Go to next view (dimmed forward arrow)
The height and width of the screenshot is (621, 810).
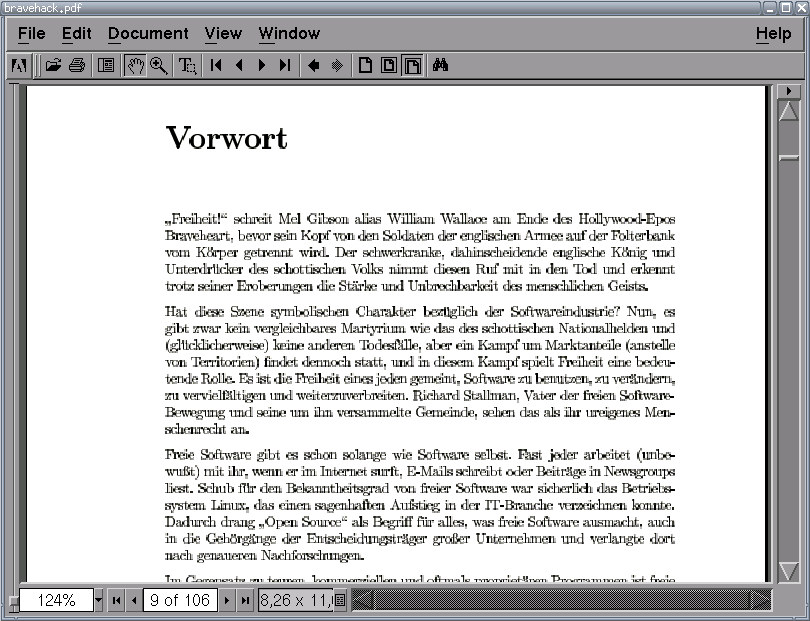pos(337,66)
